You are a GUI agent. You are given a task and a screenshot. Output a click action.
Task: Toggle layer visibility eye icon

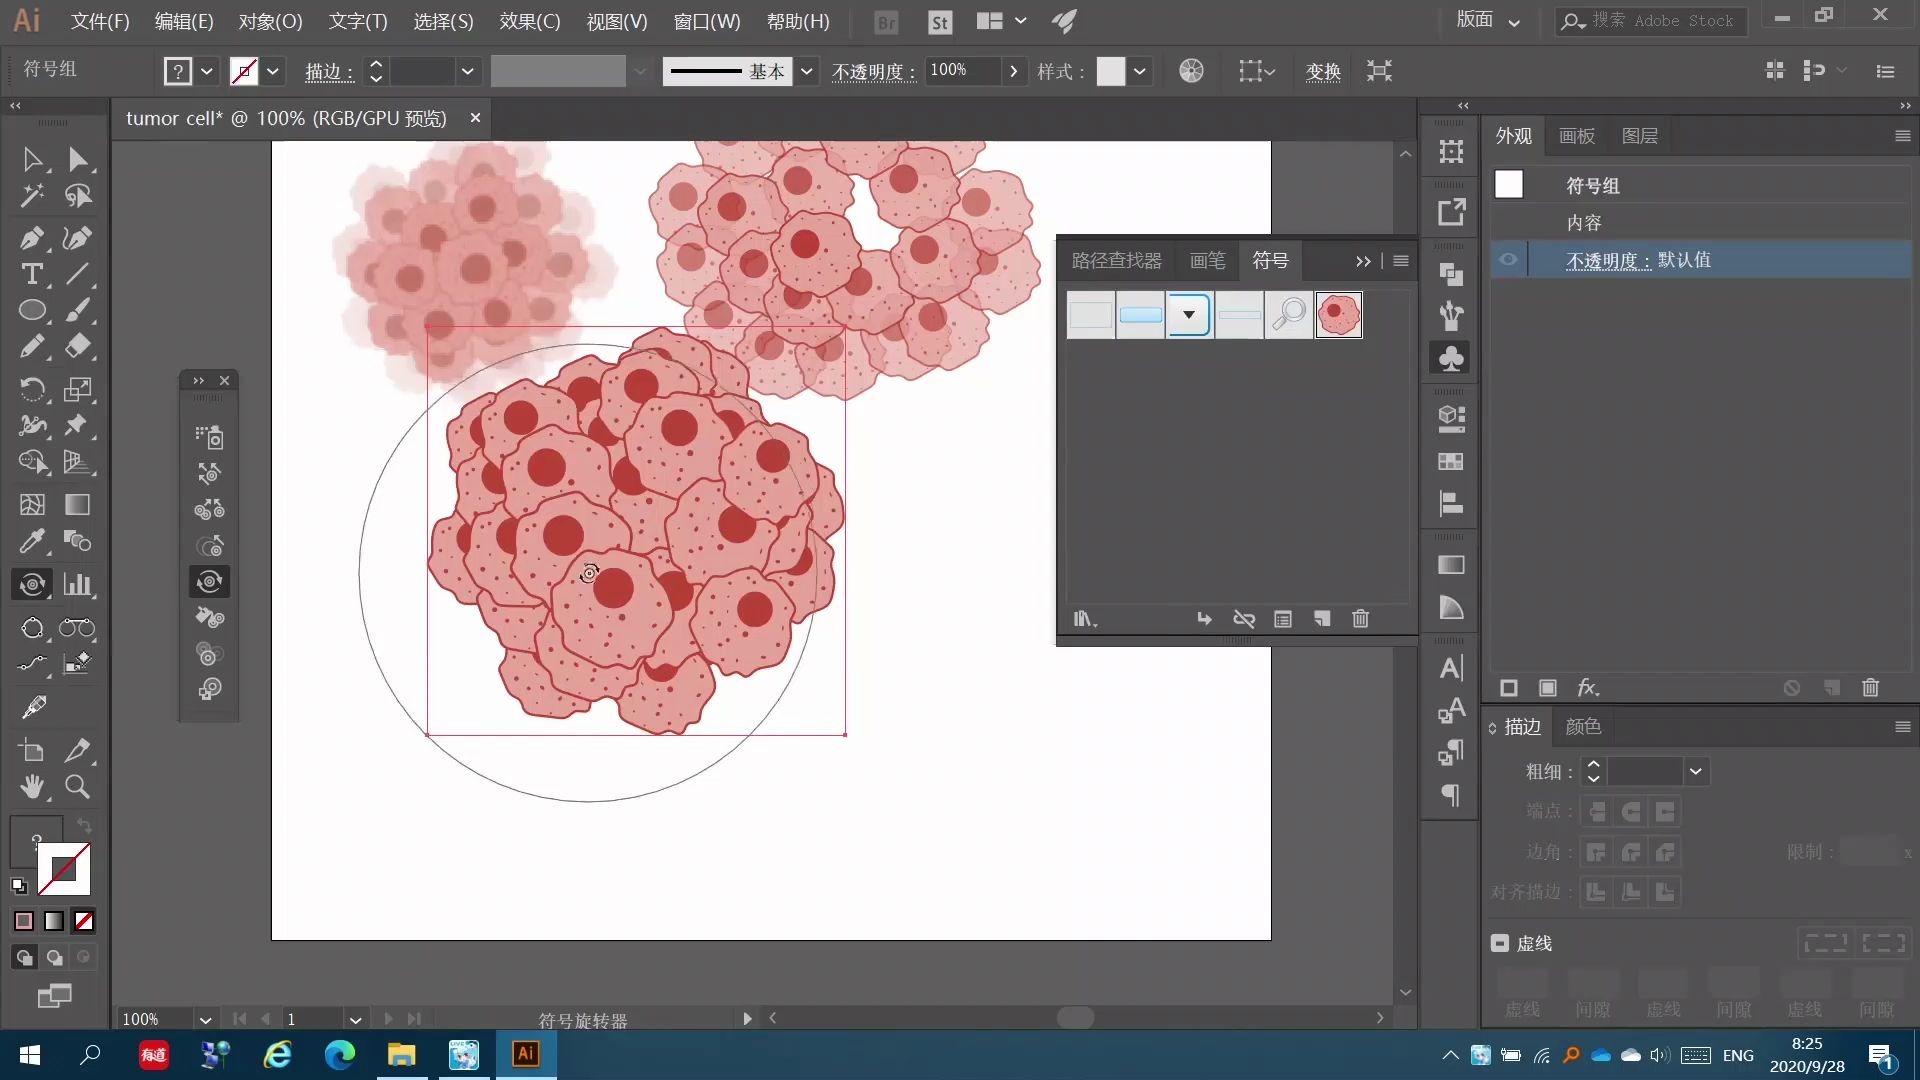click(1507, 260)
